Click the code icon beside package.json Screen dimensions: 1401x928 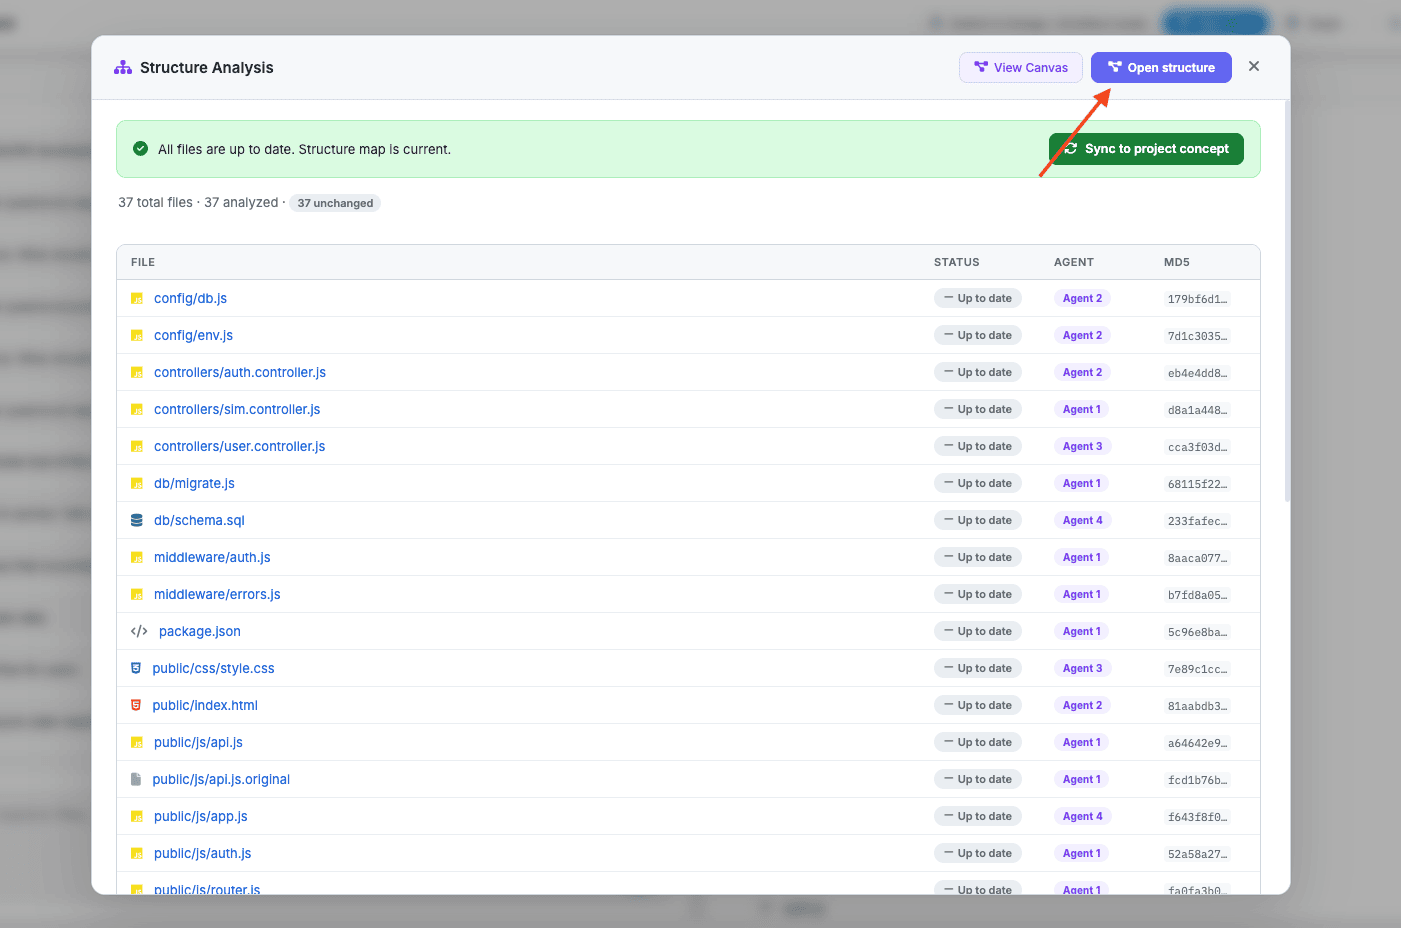[139, 632]
